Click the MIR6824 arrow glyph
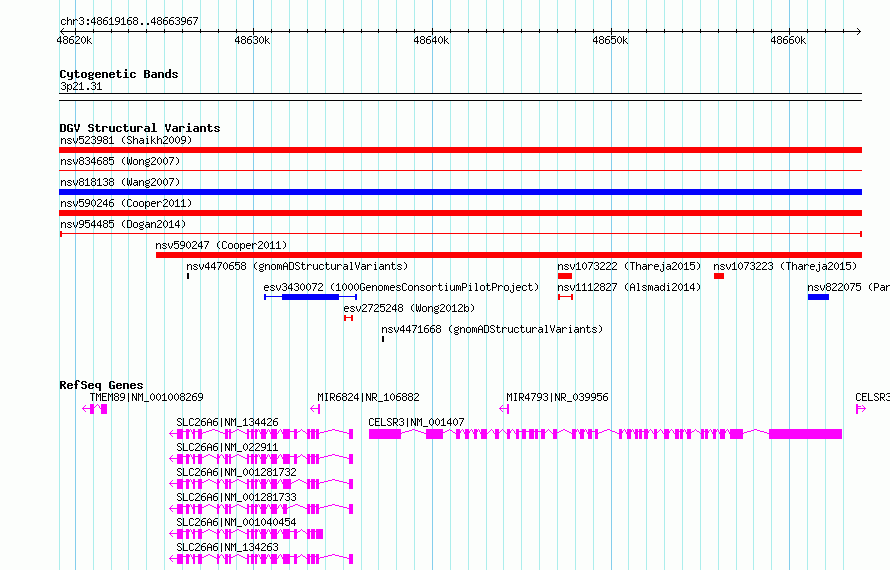 pyautogui.click(x=315, y=409)
